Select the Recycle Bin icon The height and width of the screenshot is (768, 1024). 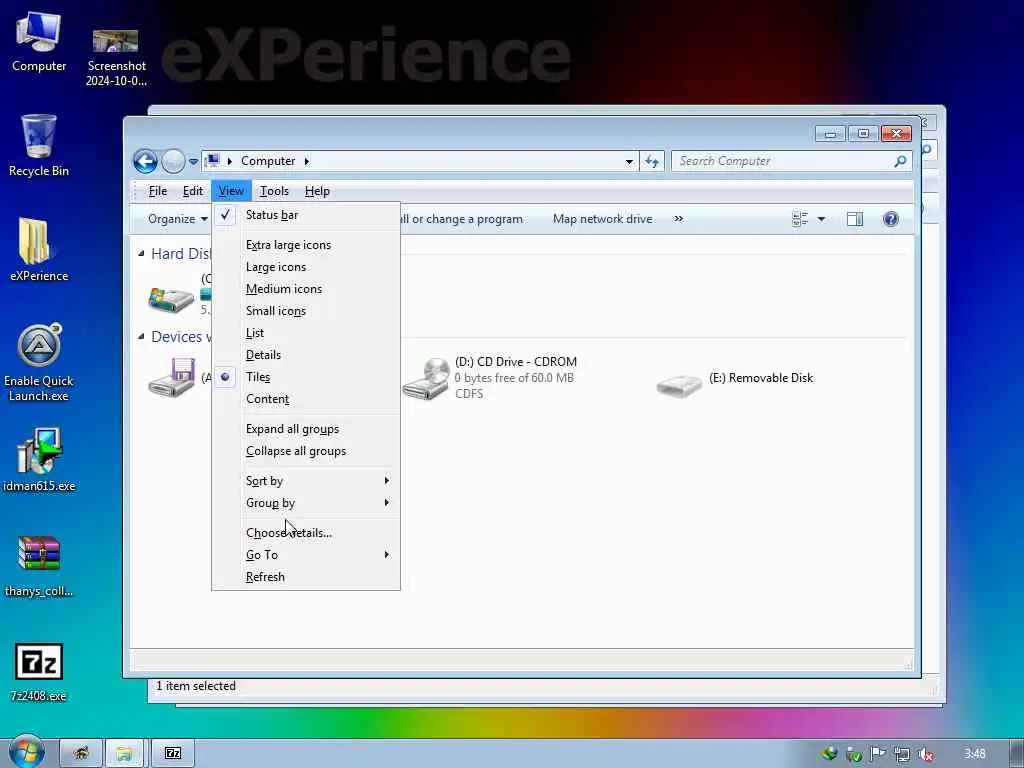coord(39,146)
